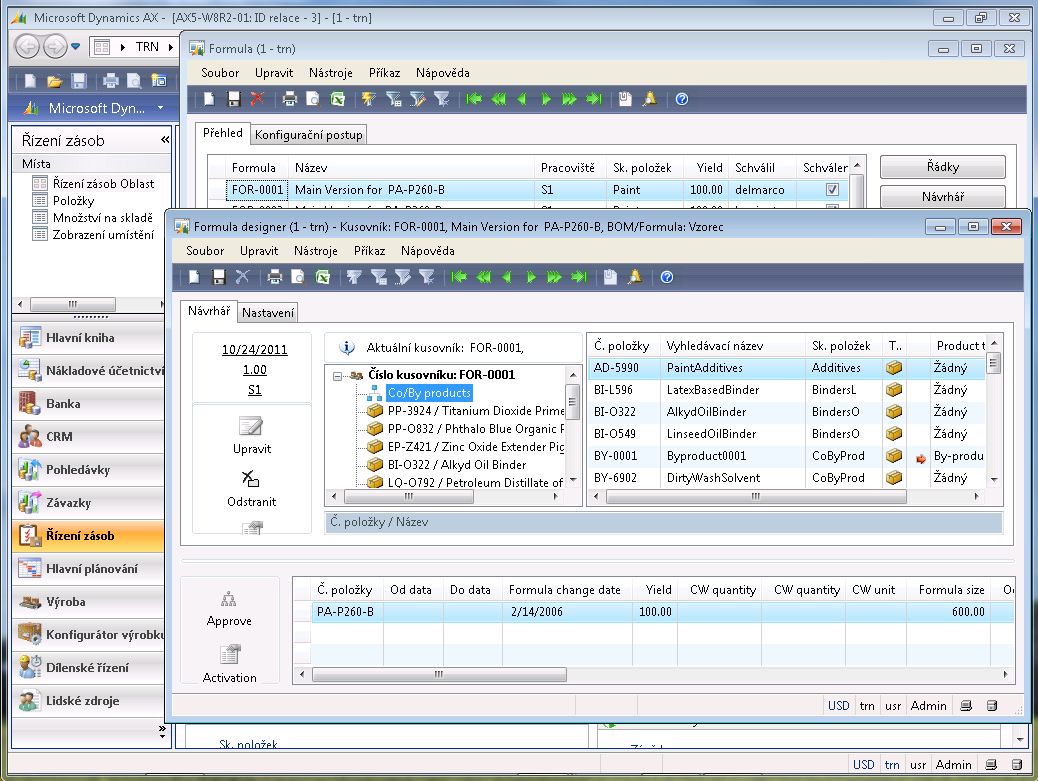Open navigation history dropdown arrow

click(x=75, y=46)
